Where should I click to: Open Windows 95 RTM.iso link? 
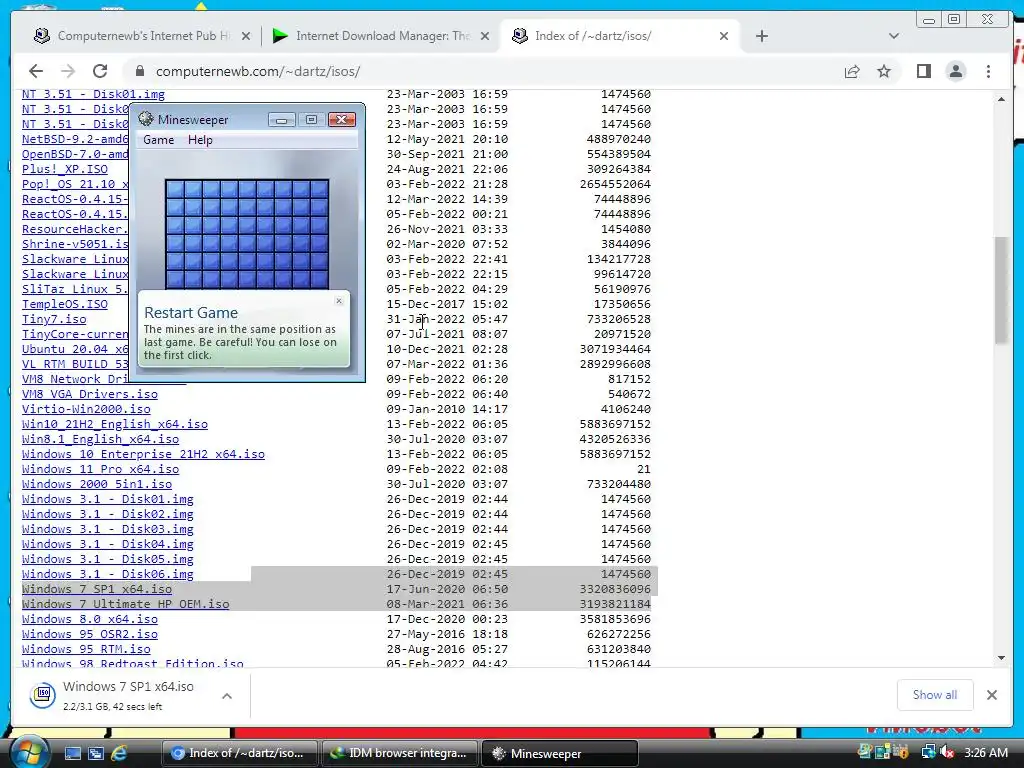86,650
